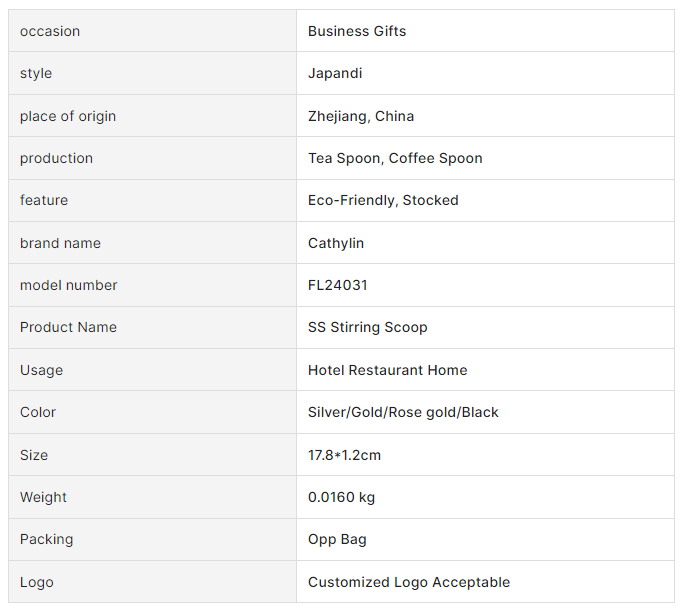Click model number 'FL24031'
Image resolution: width=689 pixels, height=615 pixels.
(338, 285)
